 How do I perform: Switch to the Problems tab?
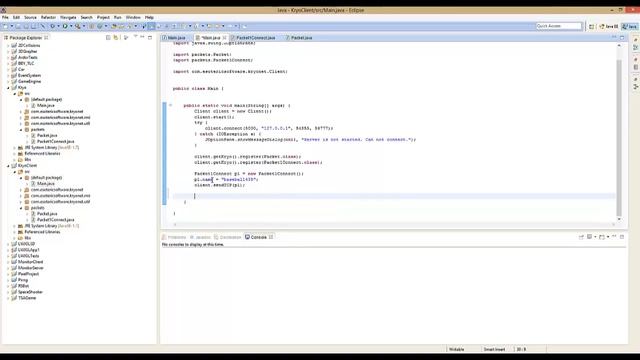pyautogui.click(x=174, y=237)
